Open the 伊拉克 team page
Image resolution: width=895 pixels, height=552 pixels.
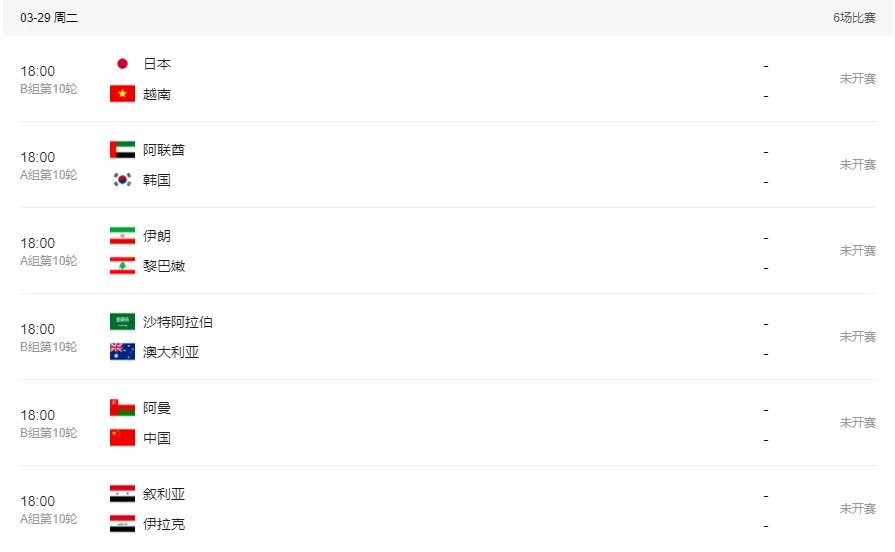coord(164,524)
